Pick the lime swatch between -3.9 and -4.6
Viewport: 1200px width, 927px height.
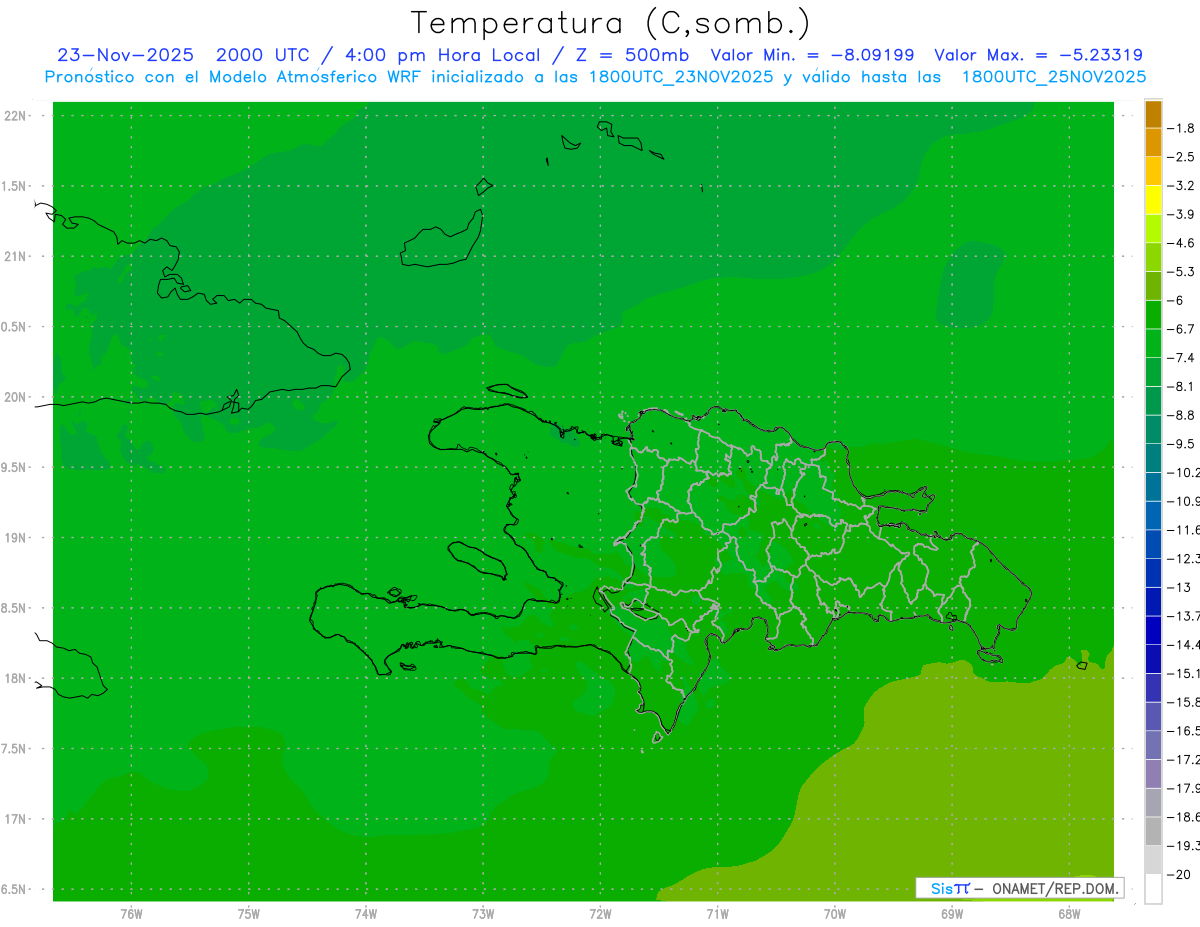point(1153,228)
